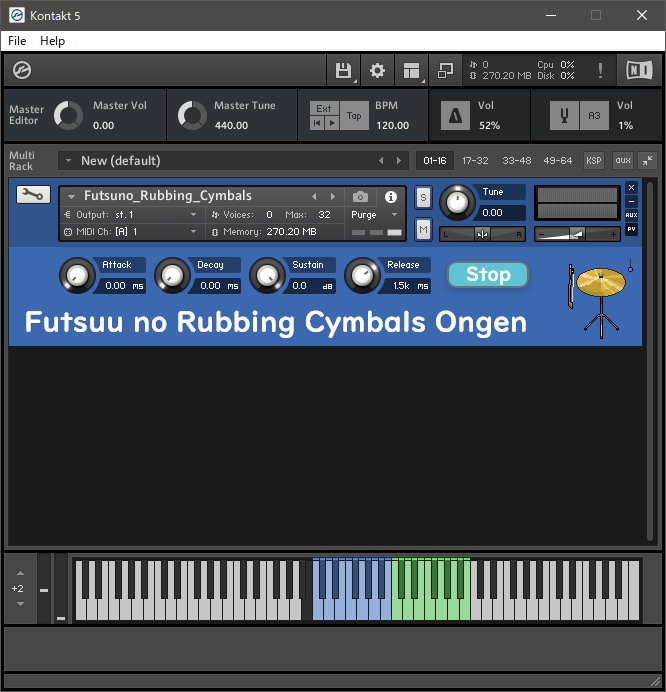The image size is (666, 692).
Task: Select the A3 reference pitch button
Action: [594, 116]
